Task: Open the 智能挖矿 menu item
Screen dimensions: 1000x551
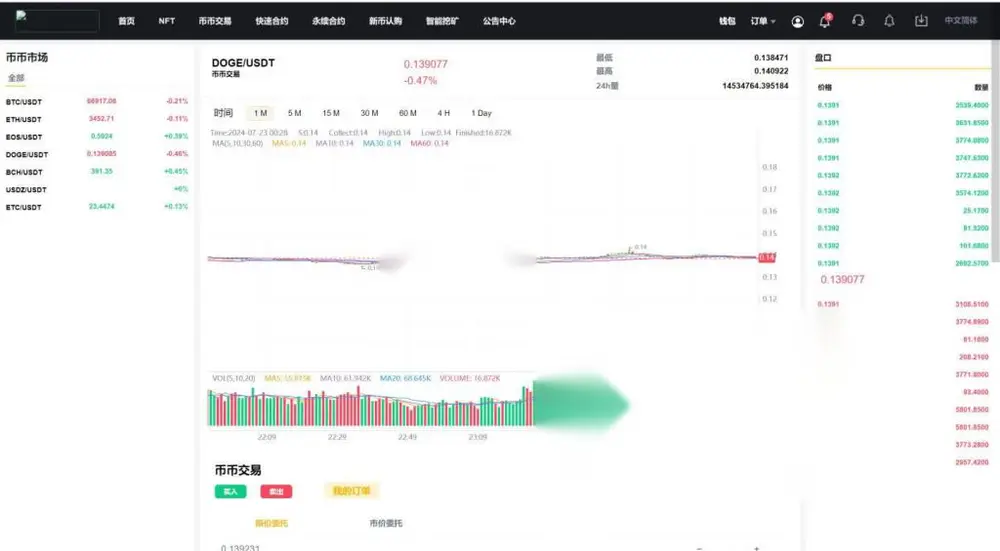Action: pyautogui.click(x=442, y=21)
